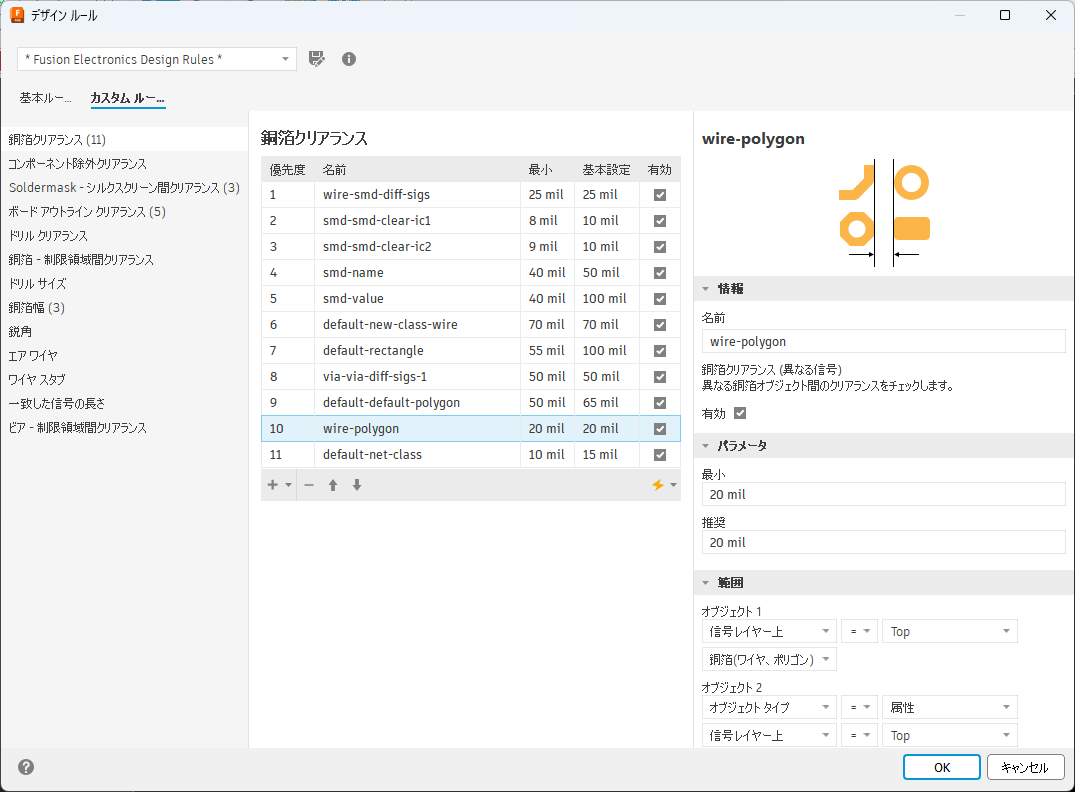Toggle the enabled checkbox for smd-value
1075x792 pixels.
(x=660, y=299)
